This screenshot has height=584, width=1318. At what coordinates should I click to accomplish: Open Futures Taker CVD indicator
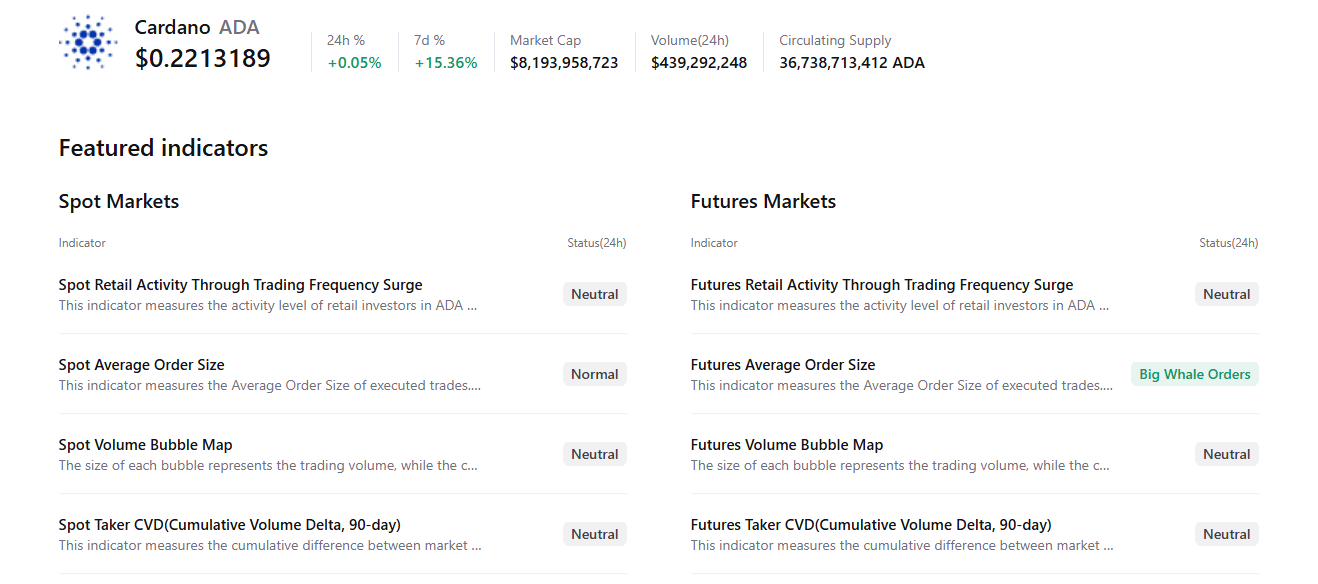[871, 525]
